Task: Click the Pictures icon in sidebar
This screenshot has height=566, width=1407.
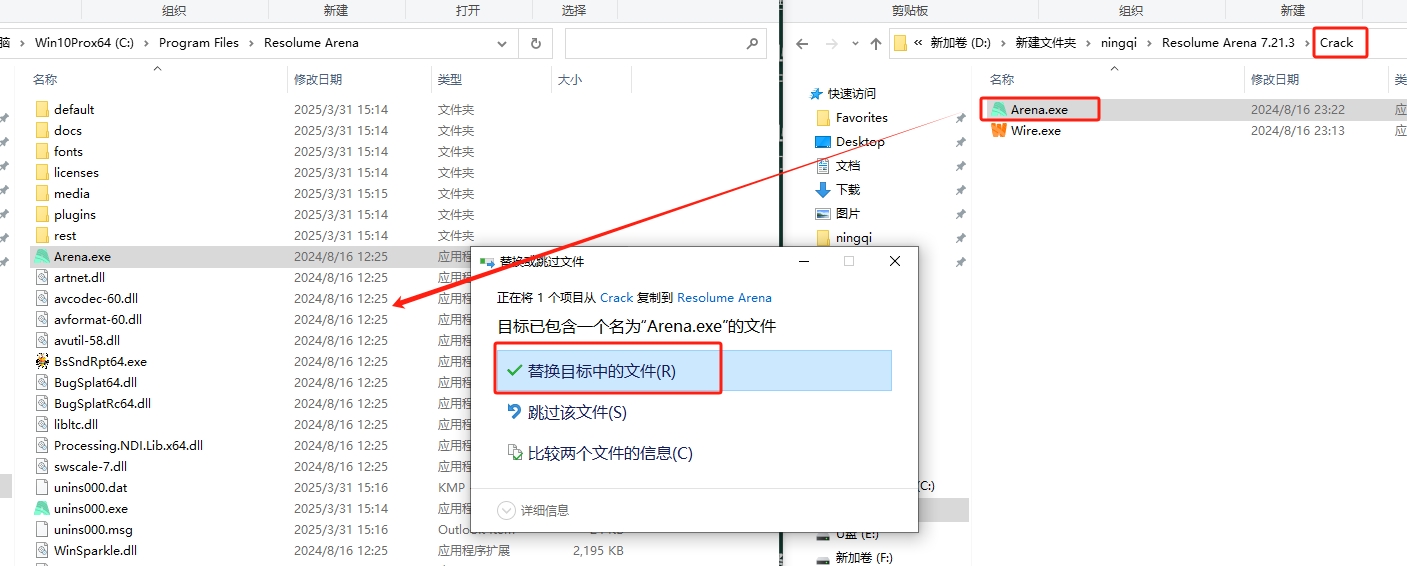Action: [823, 213]
